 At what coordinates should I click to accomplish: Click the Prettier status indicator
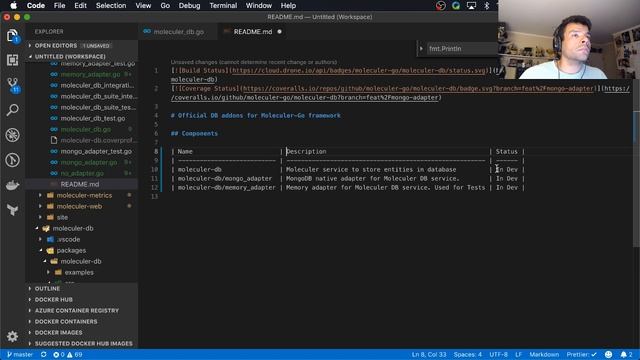point(581,354)
